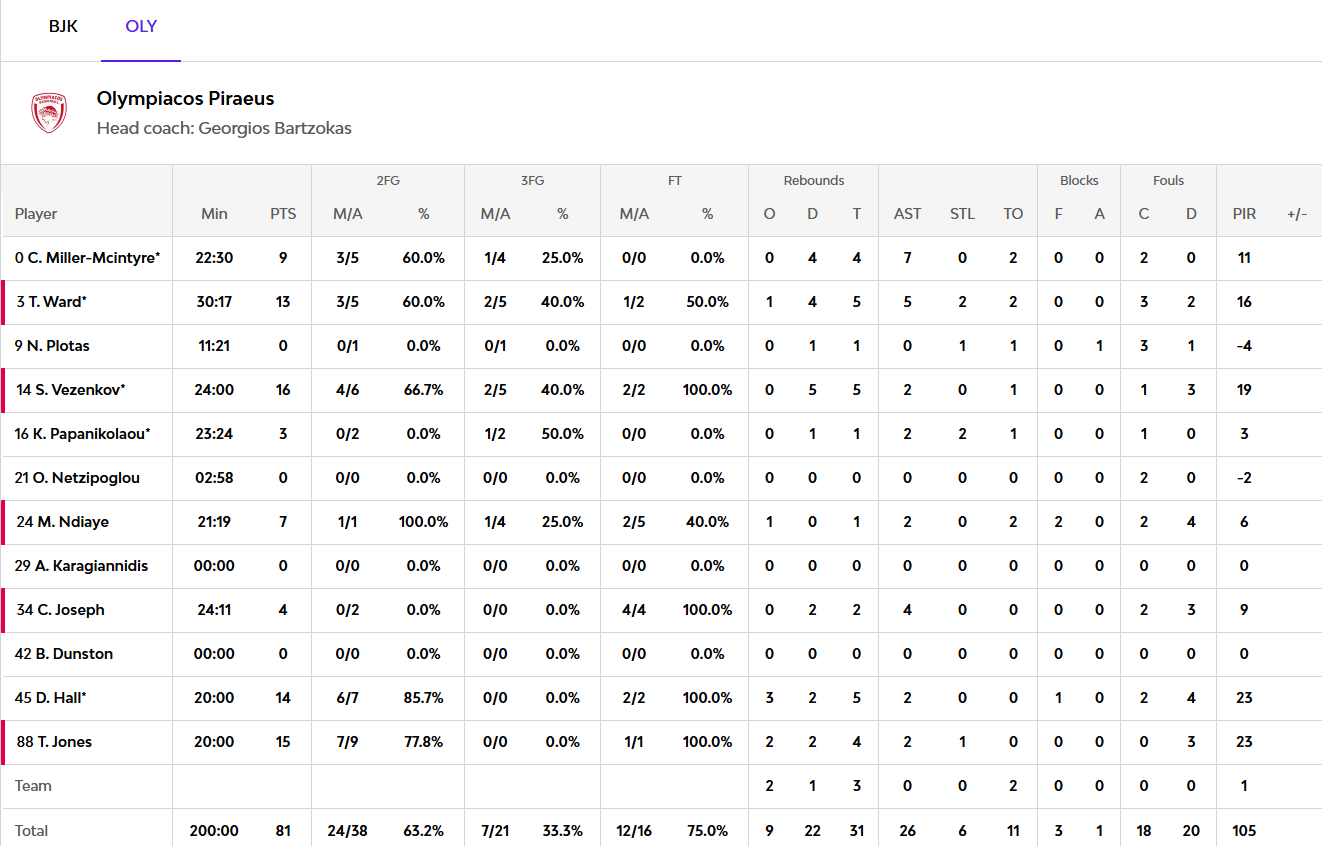This screenshot has height=846, width=1322.
Task: Select the OLY tab
Action: pos(141,27)
